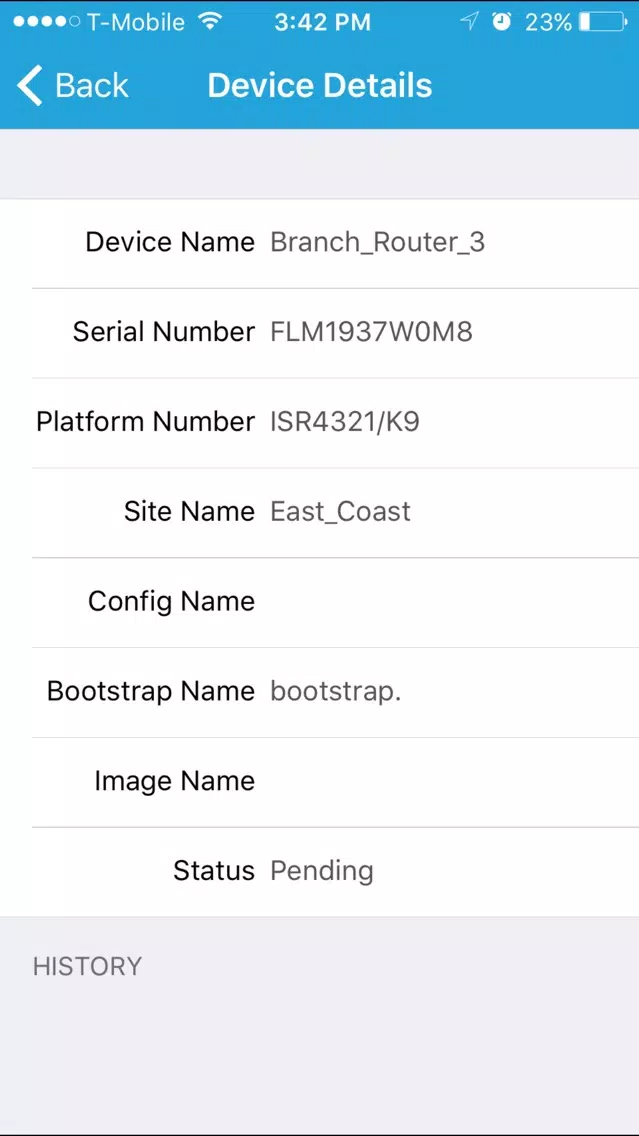
Task: Tap the bootstrap. Bootstrap Name value
Action: click(x=335, y=692)
